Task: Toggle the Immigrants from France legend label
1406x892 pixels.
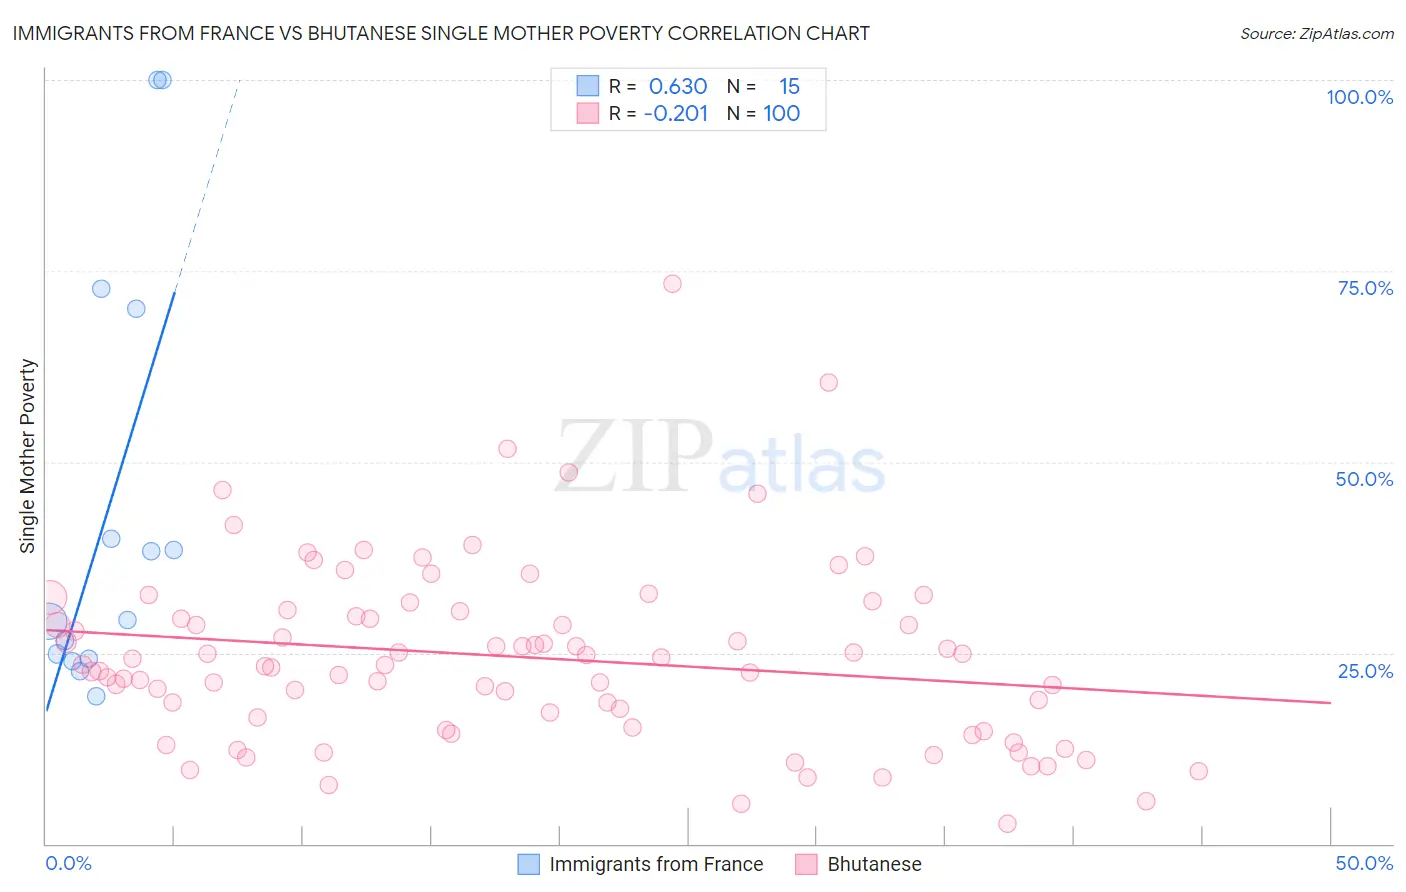Action: (656, 864)
